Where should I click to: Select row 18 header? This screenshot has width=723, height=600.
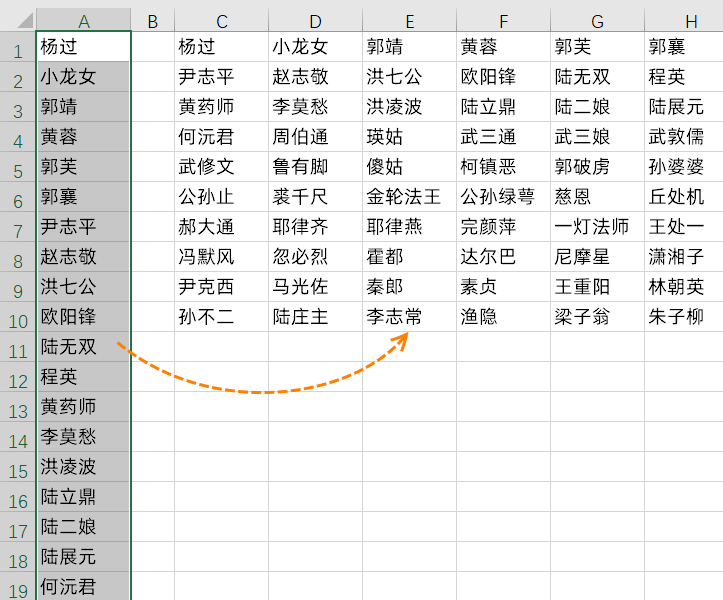(x=18, y=556)
